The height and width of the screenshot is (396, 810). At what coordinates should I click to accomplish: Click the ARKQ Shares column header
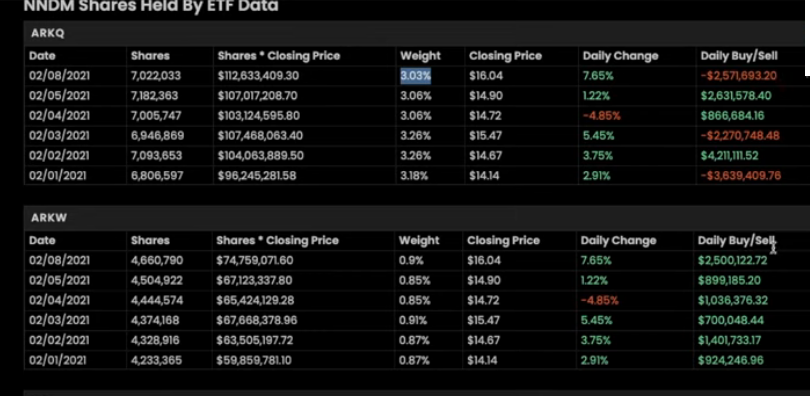coord(150,56)
